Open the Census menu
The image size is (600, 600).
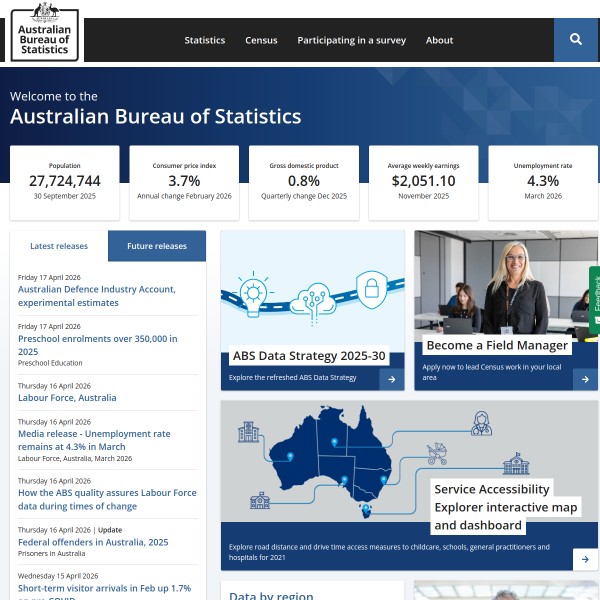click(261, 41)
